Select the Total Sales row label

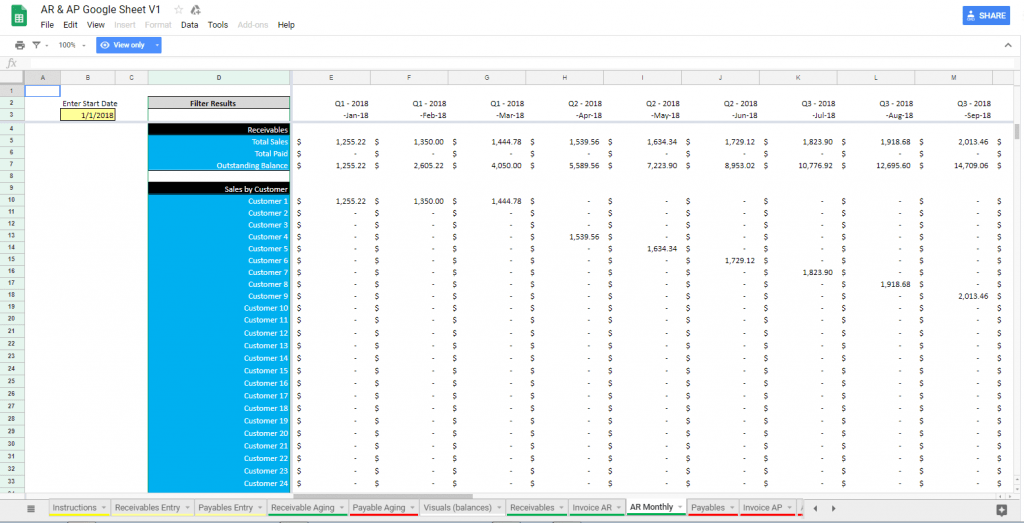(219, 141)
